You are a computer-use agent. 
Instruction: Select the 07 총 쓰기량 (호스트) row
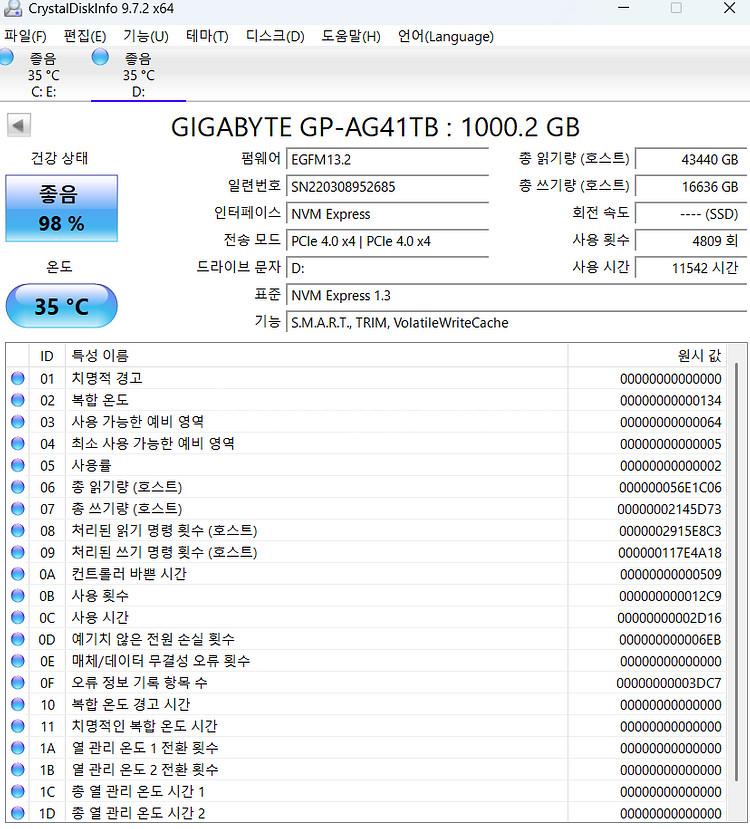tap(300, 509)
